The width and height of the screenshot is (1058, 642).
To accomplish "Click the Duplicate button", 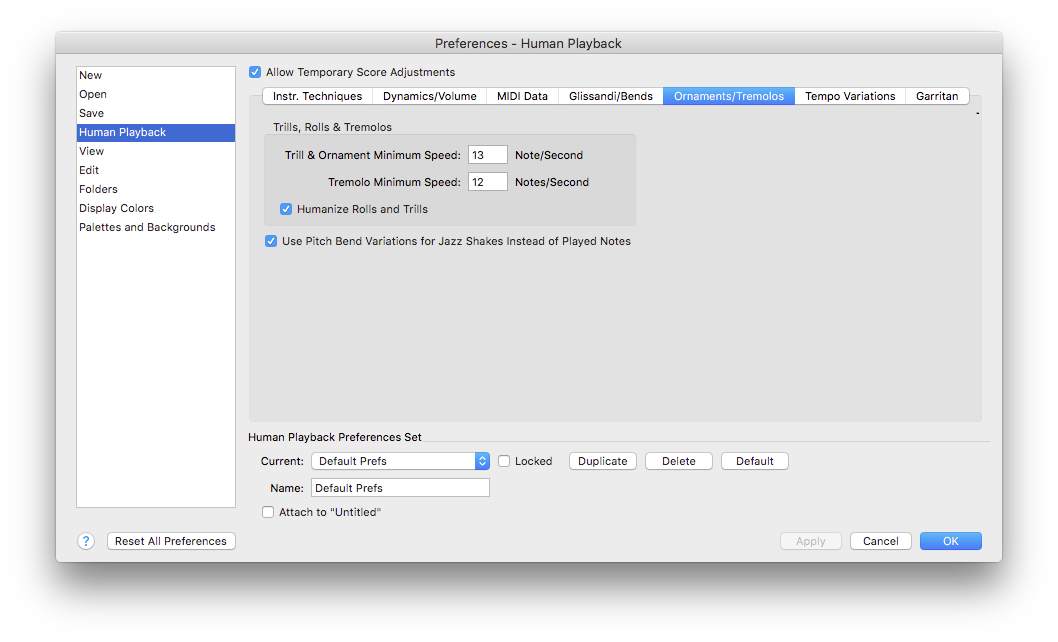I will [603, 461].
